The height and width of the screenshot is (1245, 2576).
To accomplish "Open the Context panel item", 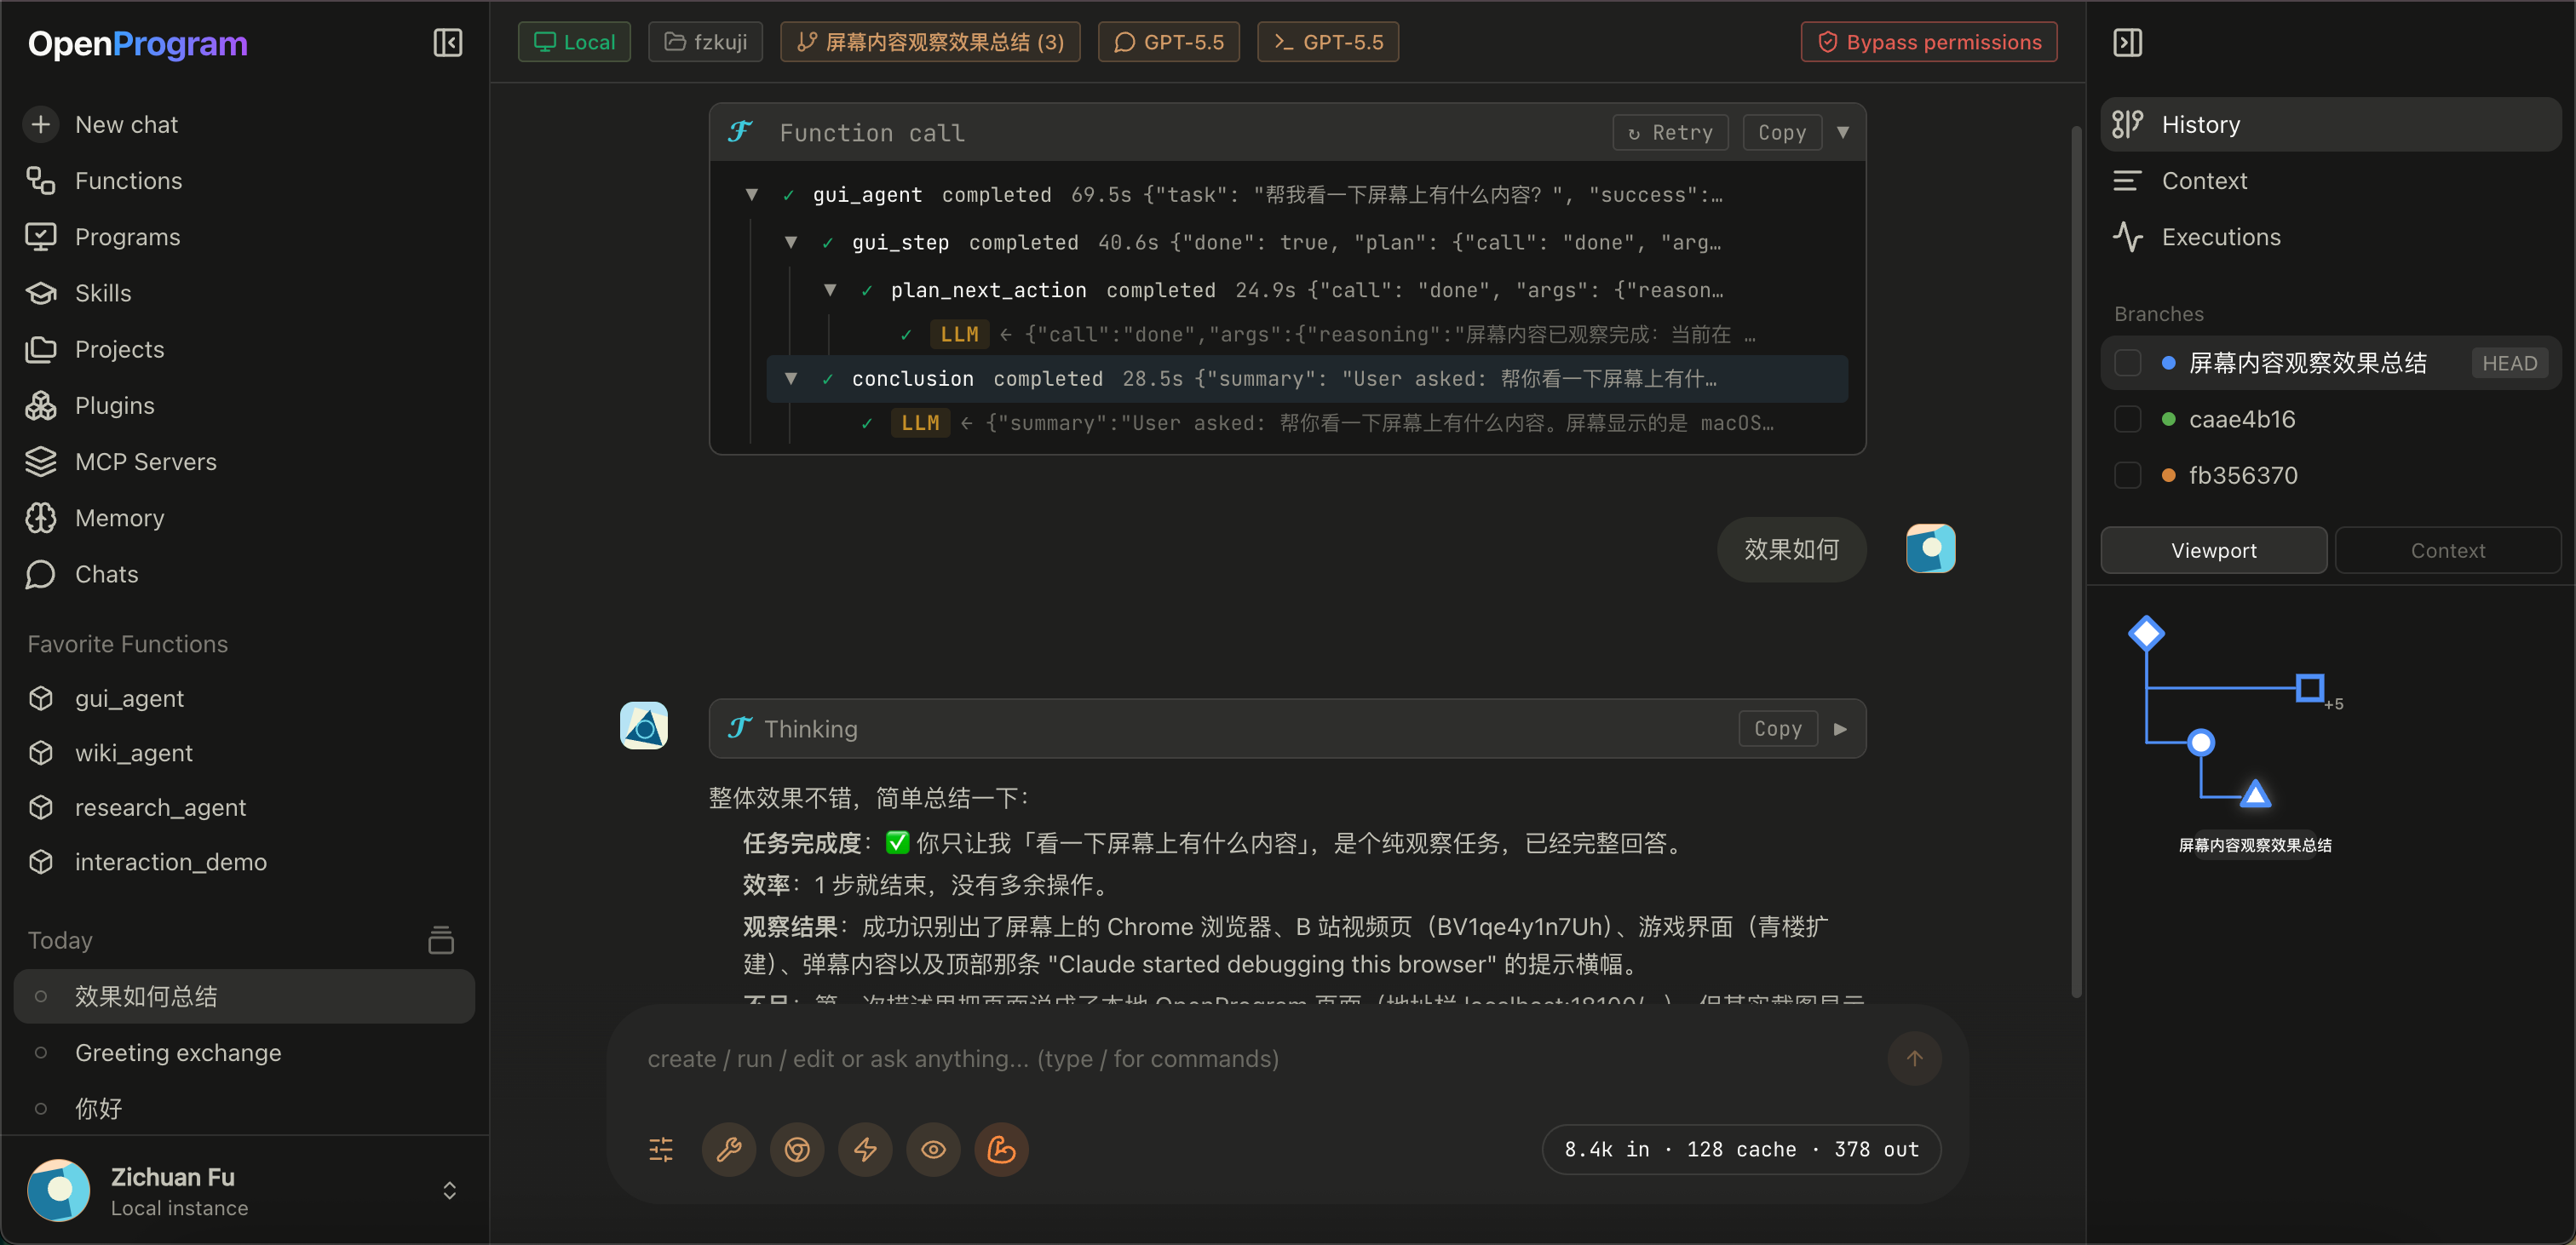I will coord(2330,181).
